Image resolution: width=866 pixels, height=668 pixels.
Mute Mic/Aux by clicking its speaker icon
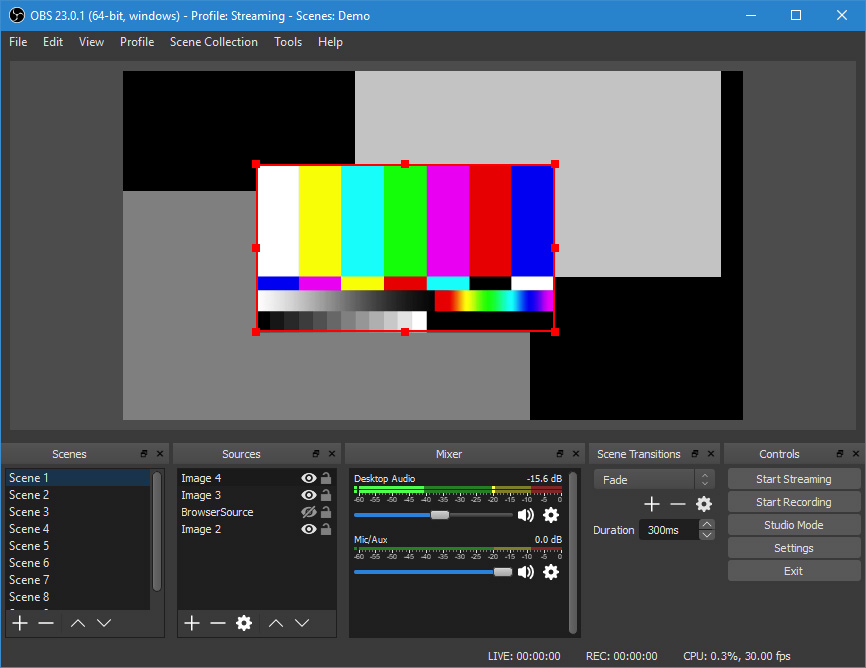[525, 572]
